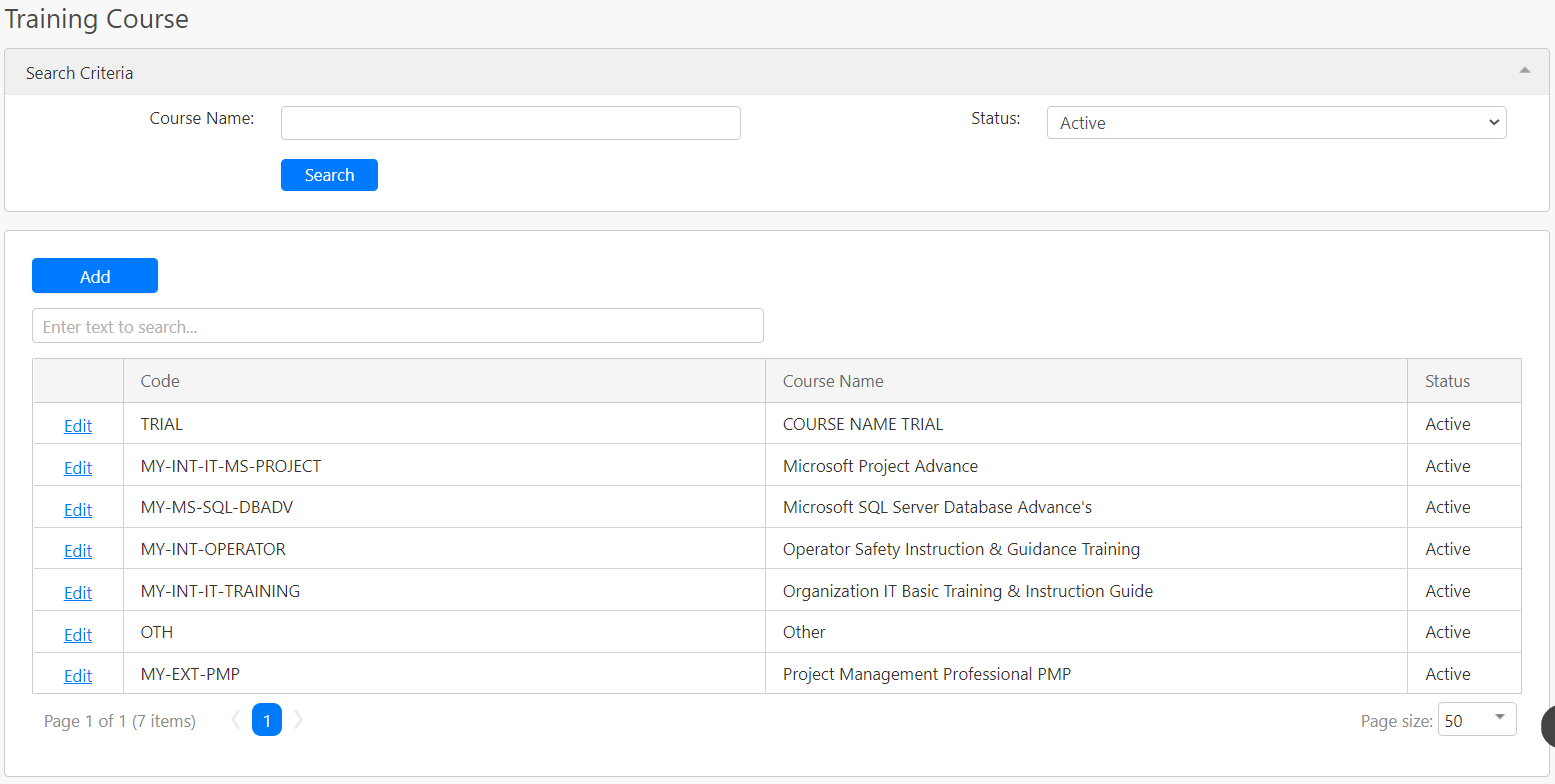Select 'Microsoft SQL Server Database Advance's' cell

pyautogui.click(x=1086, y=507)
